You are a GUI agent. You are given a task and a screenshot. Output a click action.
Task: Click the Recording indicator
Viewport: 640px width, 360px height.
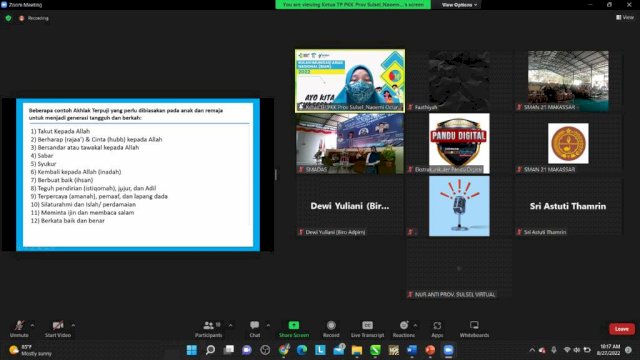(34, 18)
